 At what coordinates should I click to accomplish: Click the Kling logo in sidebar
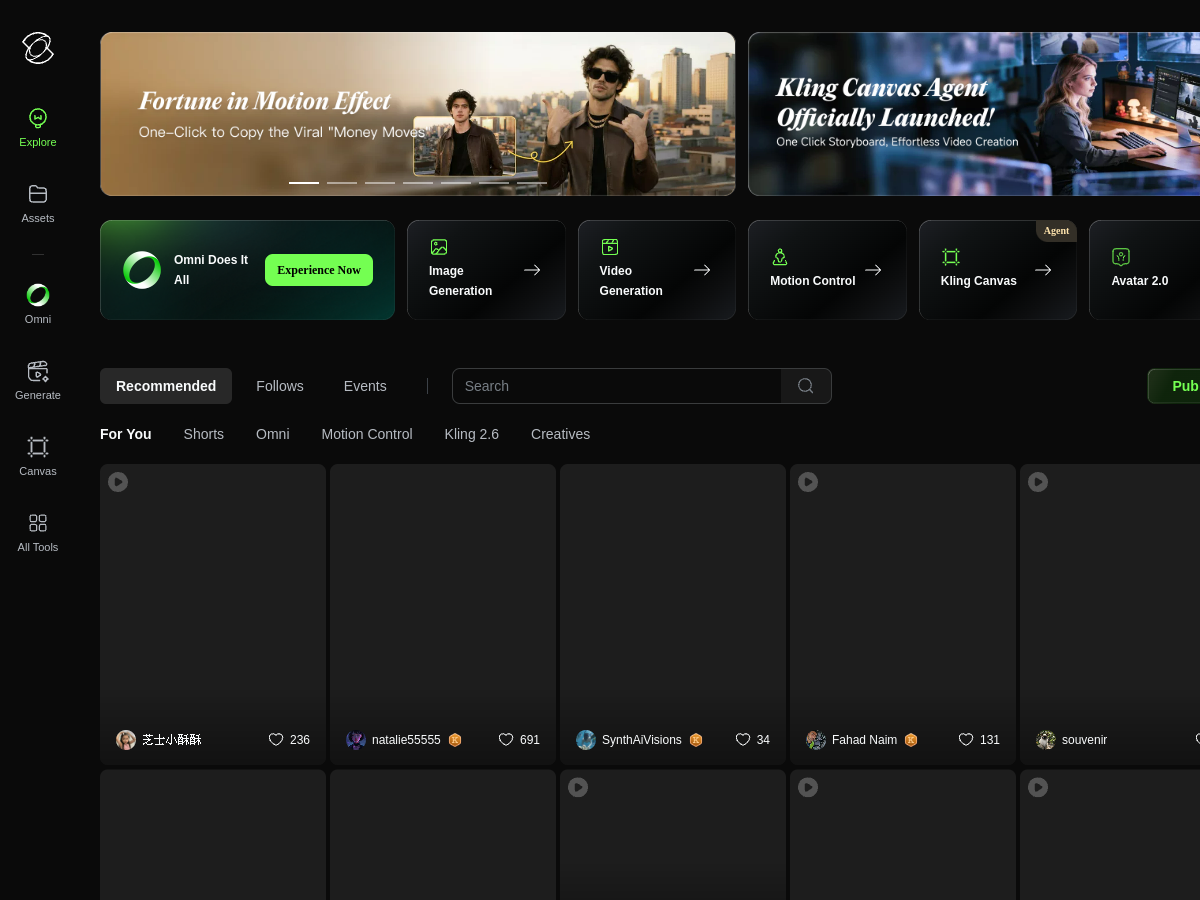38,48
